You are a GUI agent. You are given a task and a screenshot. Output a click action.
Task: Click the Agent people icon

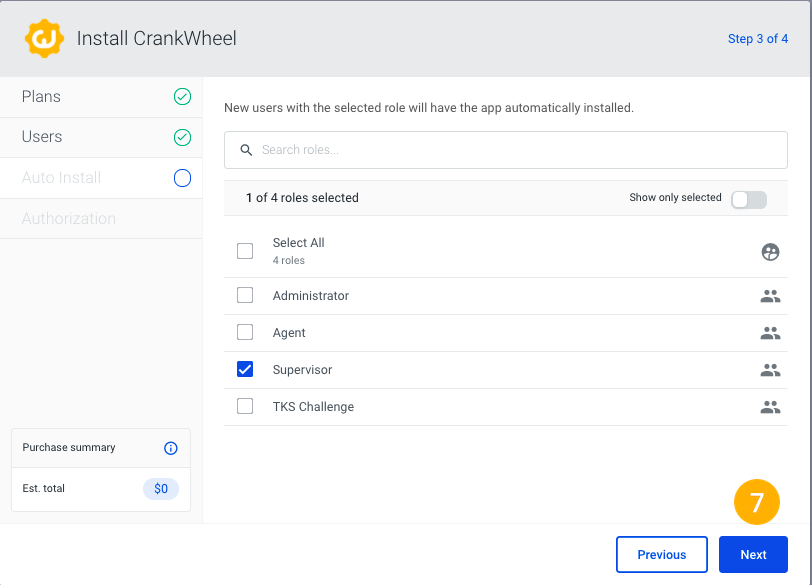(770, 333)
